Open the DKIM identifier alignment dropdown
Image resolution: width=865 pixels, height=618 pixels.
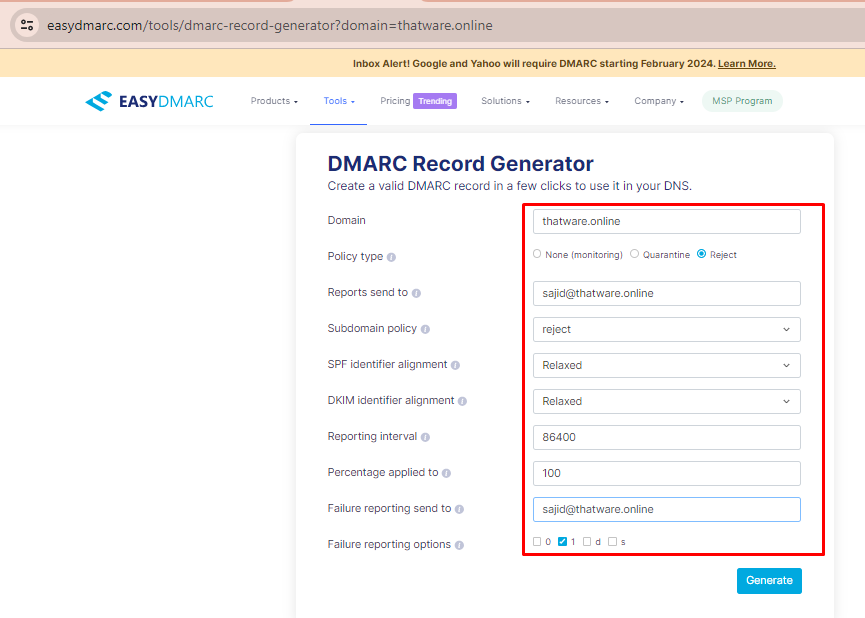(x=666, y=401)
